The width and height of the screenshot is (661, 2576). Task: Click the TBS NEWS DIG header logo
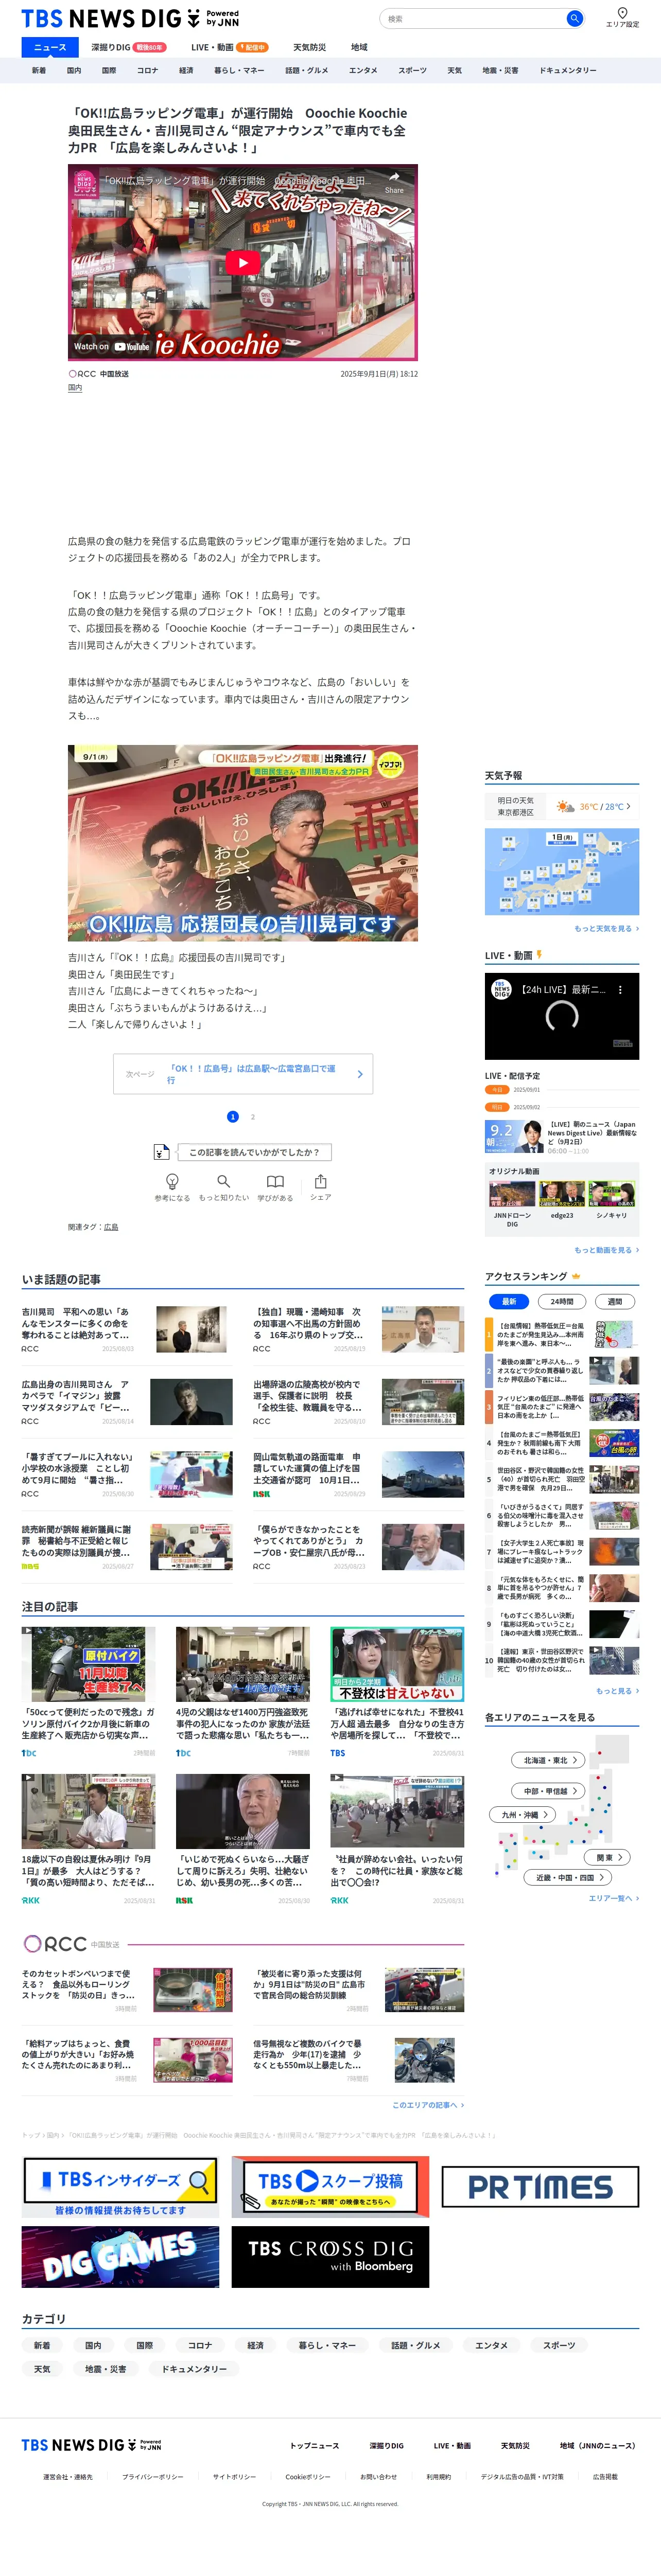coord(130,19)
